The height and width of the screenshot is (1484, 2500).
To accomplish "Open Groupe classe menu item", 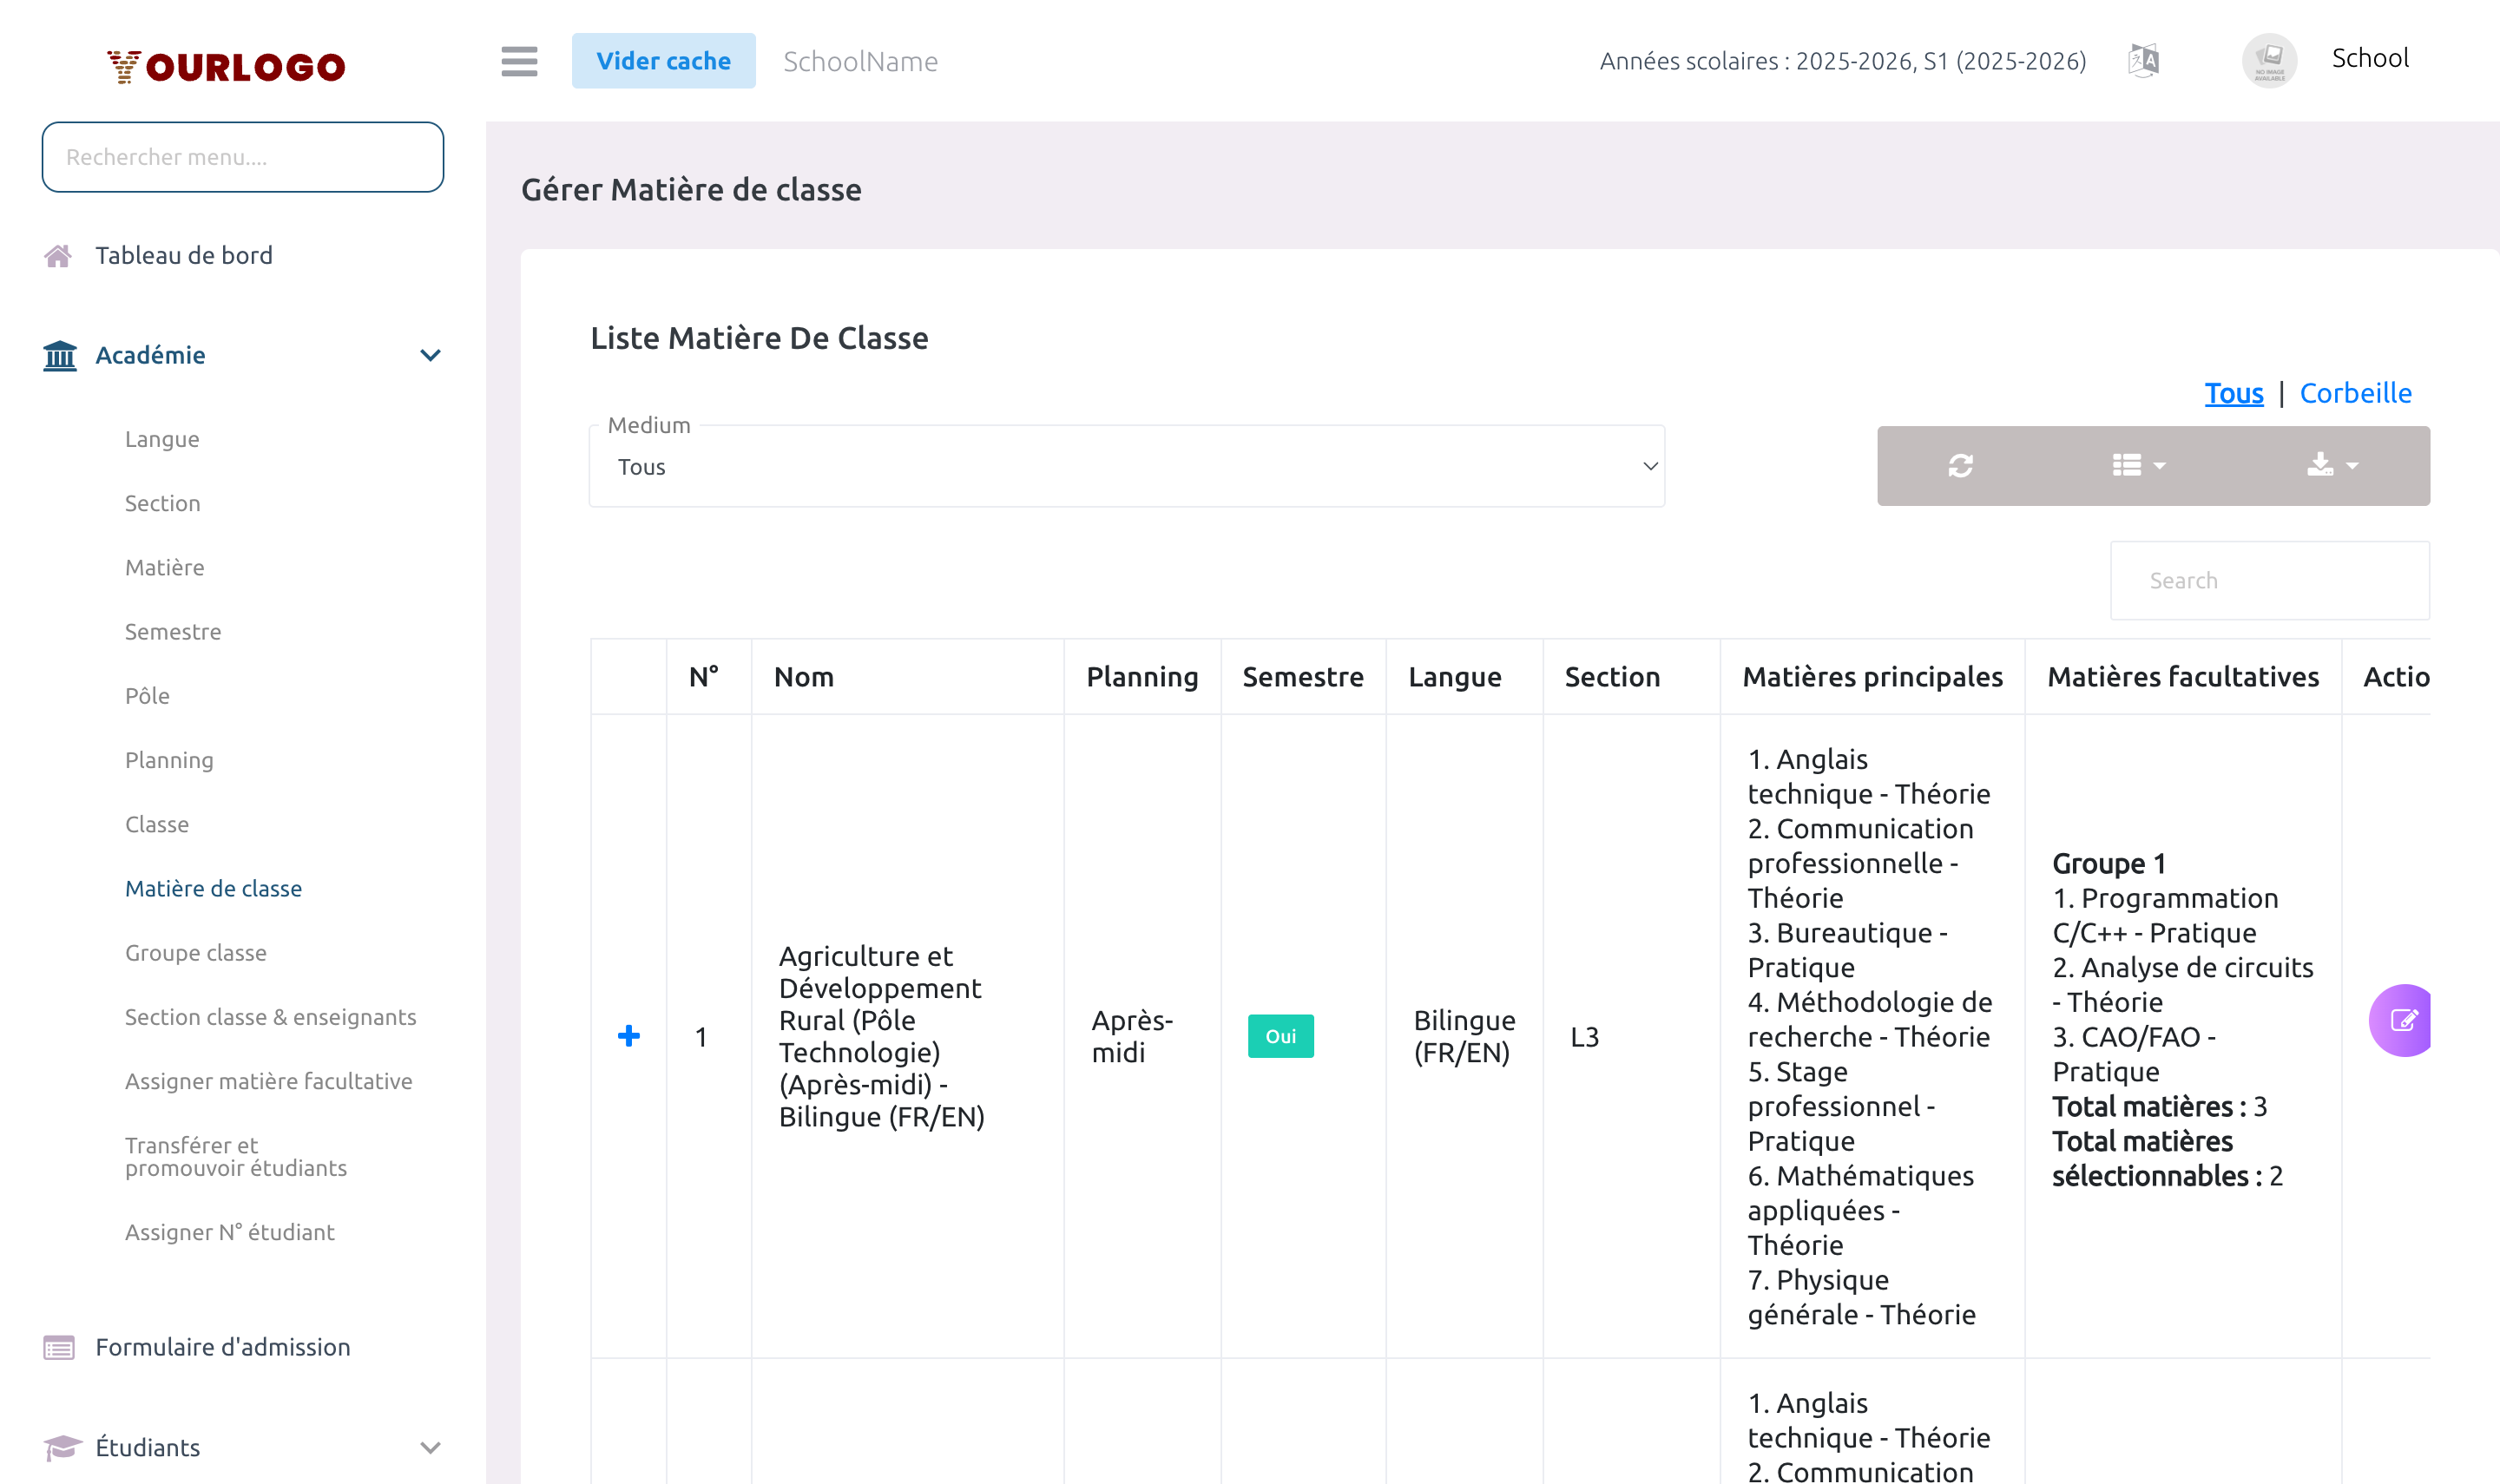I will click(x=196, y=953).
